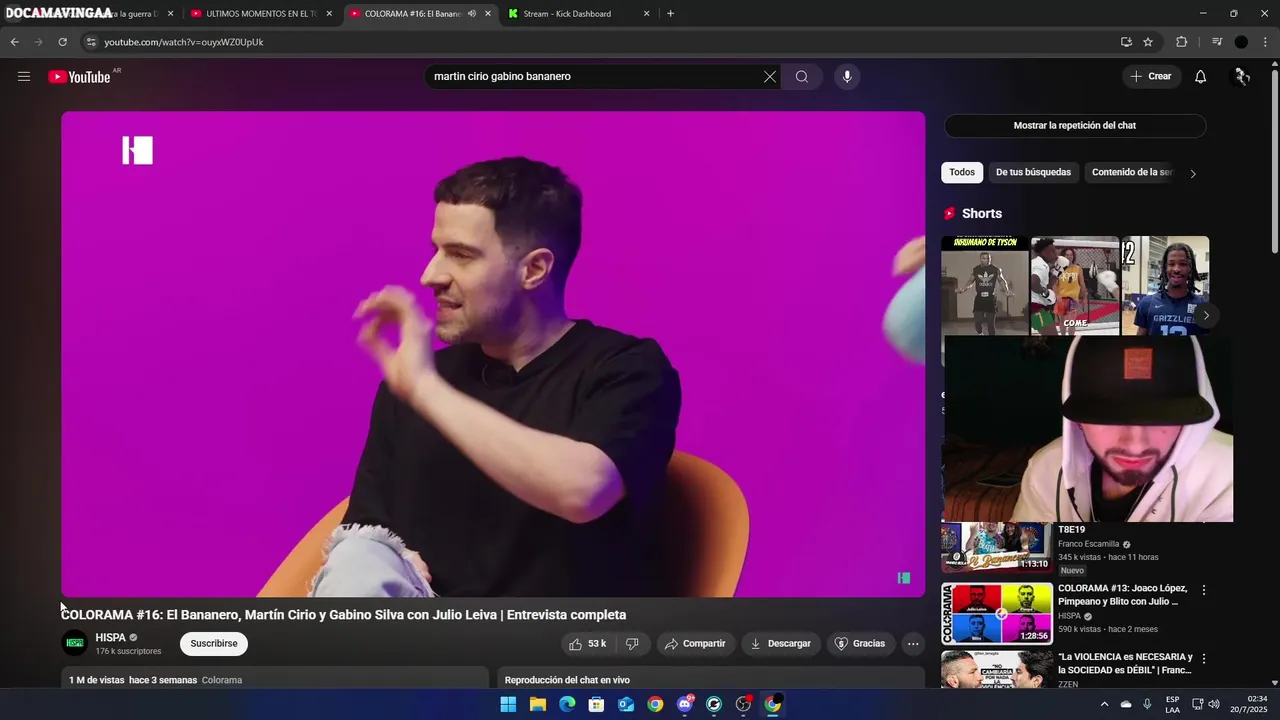This screenshot has width=1280, height=720.
Task: Dislike the video
Action: tap(632, 644)
